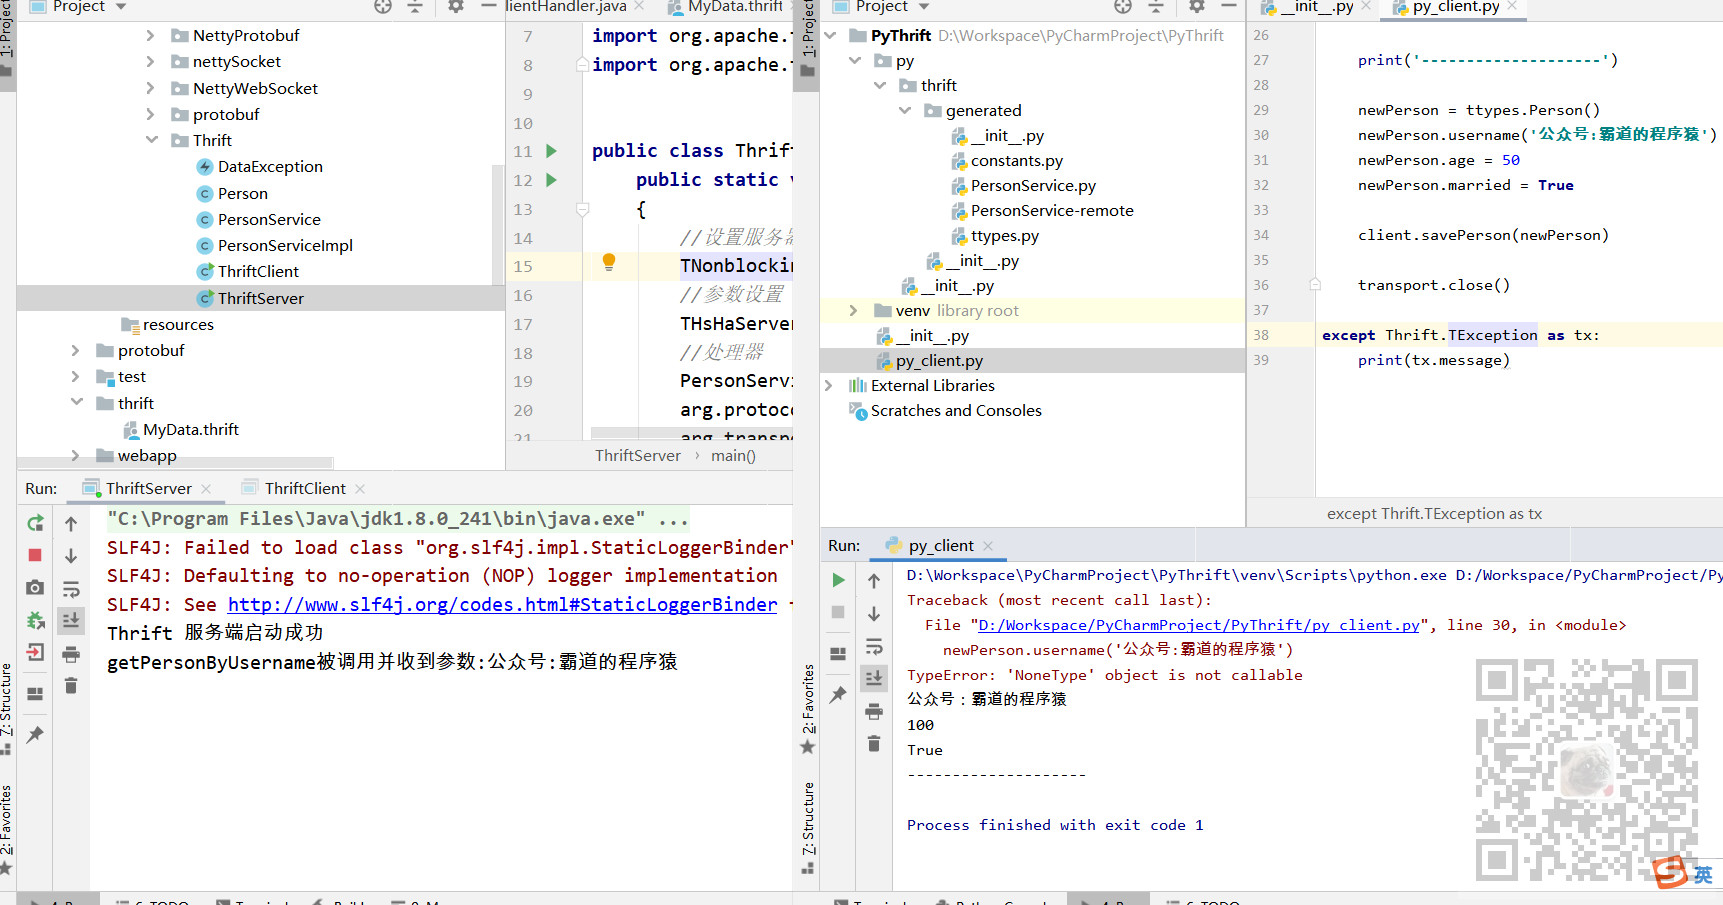Open the Favorites tool window in PyCharm

pyautogui.click(x=808, y=708)
